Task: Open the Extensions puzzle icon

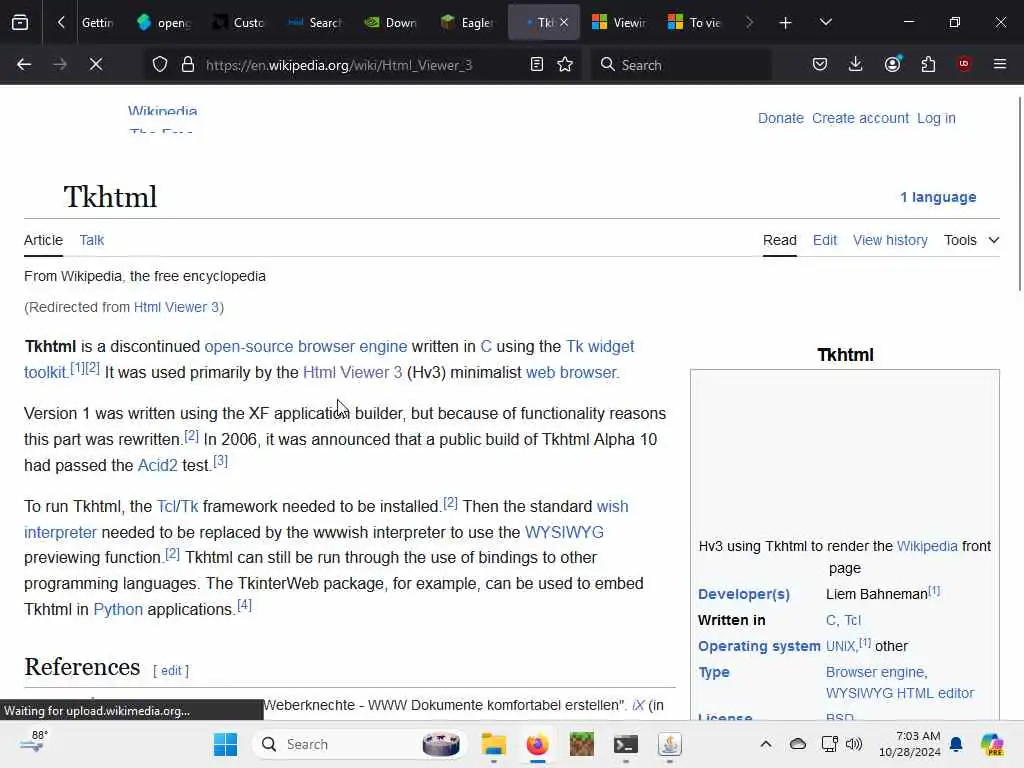Action: (928, 64)
